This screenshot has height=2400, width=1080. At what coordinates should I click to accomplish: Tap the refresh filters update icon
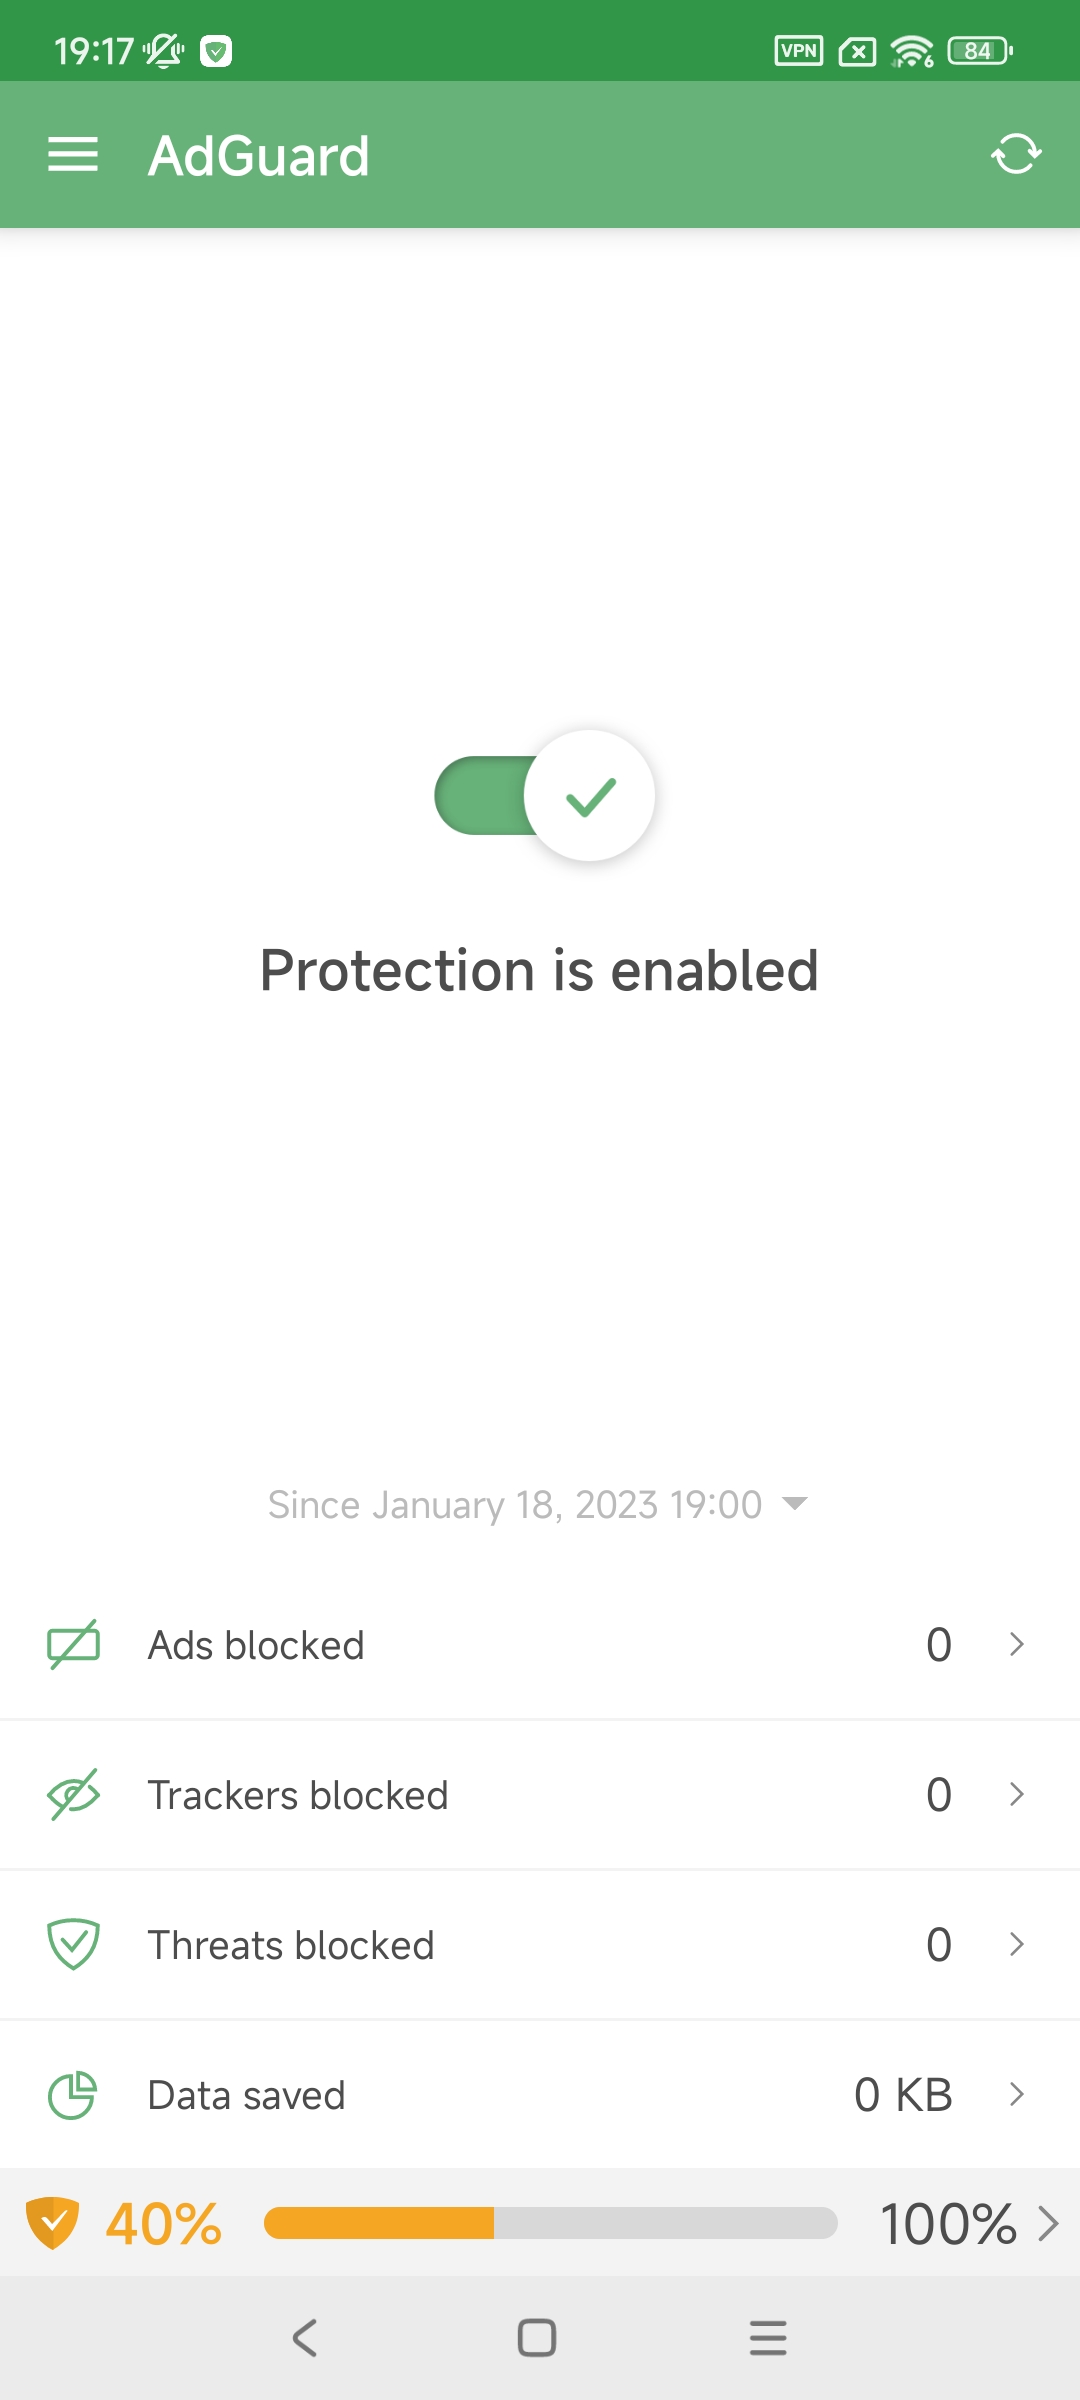click(x=1016, y=155)
